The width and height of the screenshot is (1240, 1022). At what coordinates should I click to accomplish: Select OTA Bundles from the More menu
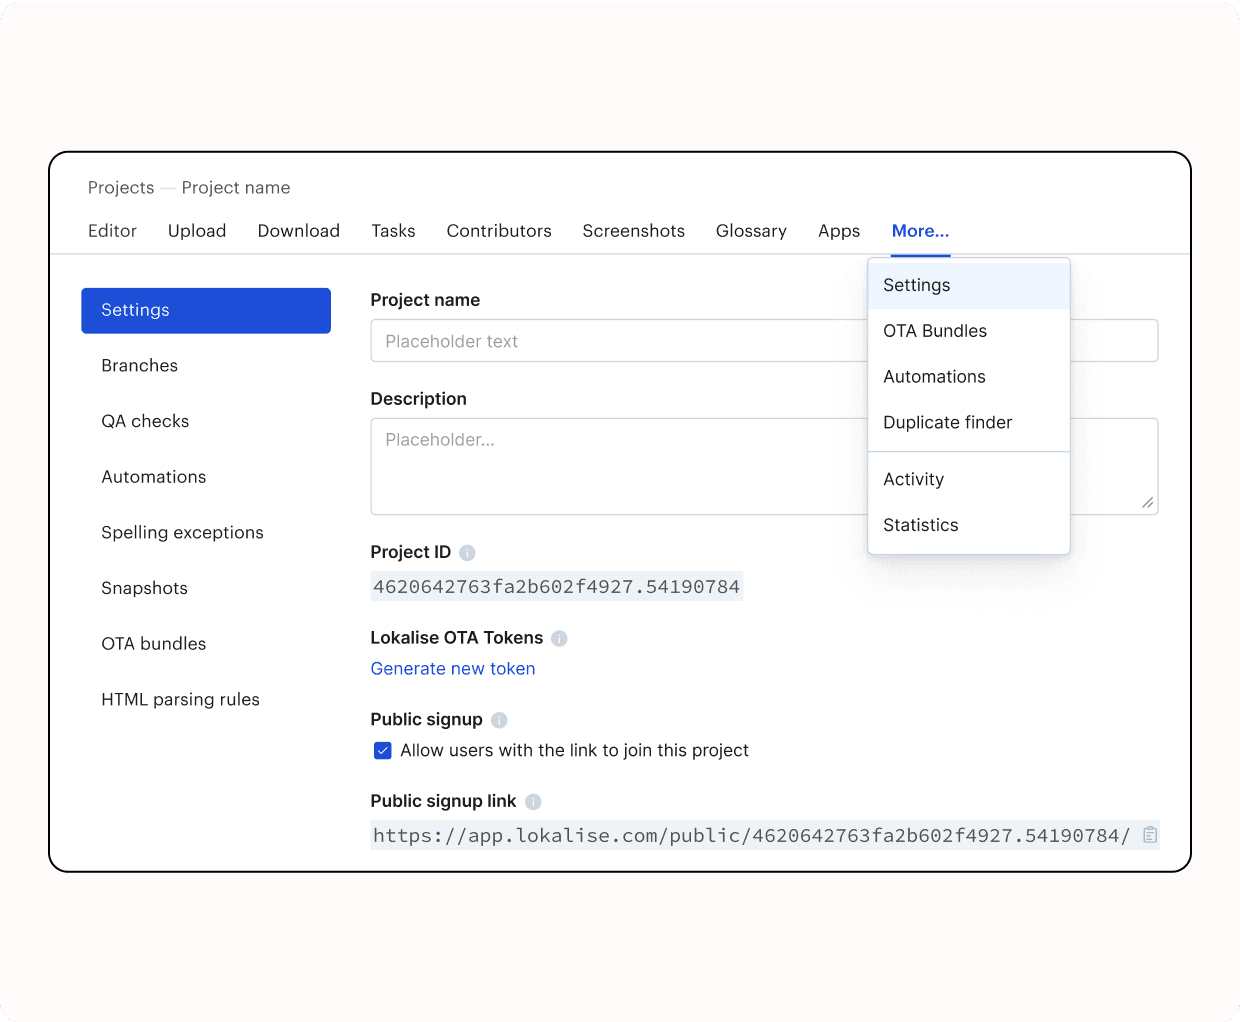(x=934, y=331)
